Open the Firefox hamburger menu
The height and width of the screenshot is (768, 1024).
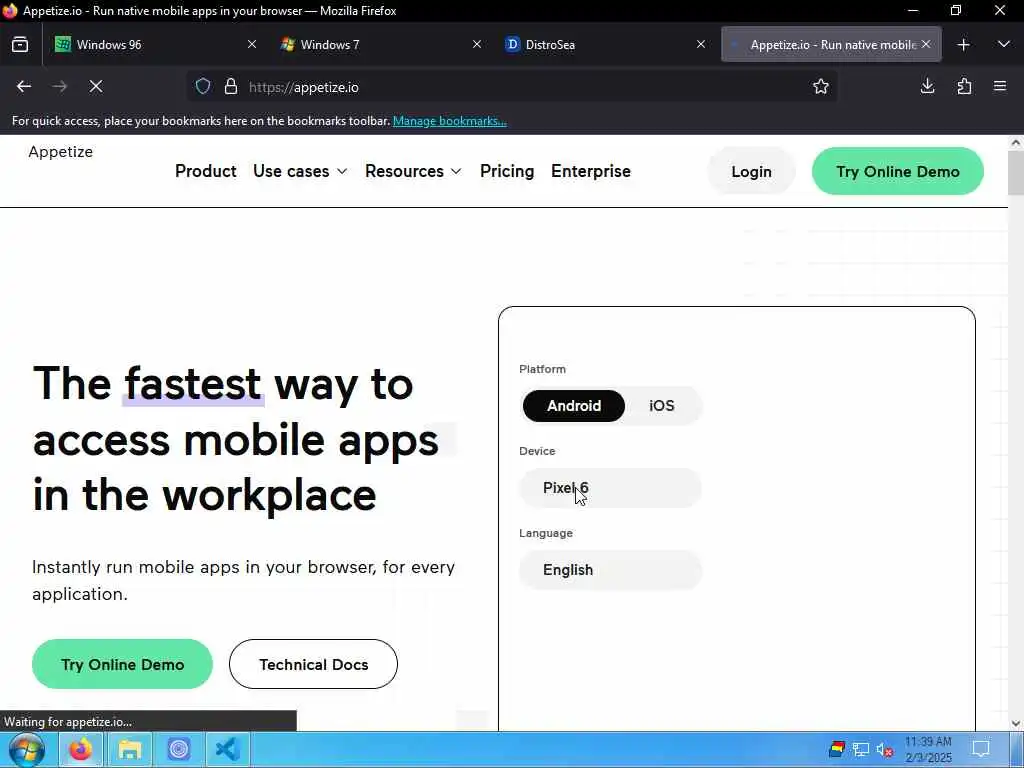pyautogui.click(x=1000, y=86)
